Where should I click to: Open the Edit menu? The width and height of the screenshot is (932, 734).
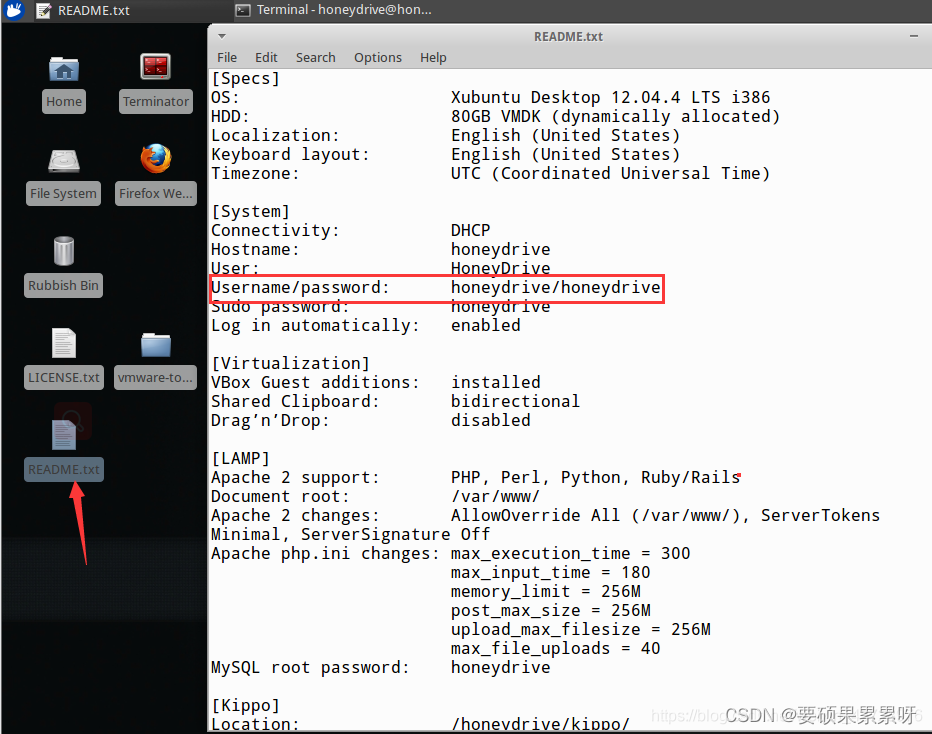pos(266,58)
